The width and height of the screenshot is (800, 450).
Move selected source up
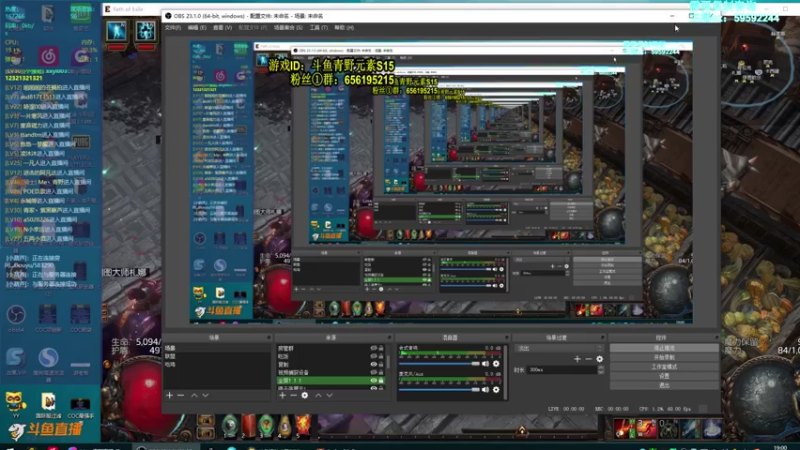tap(318, 395)
